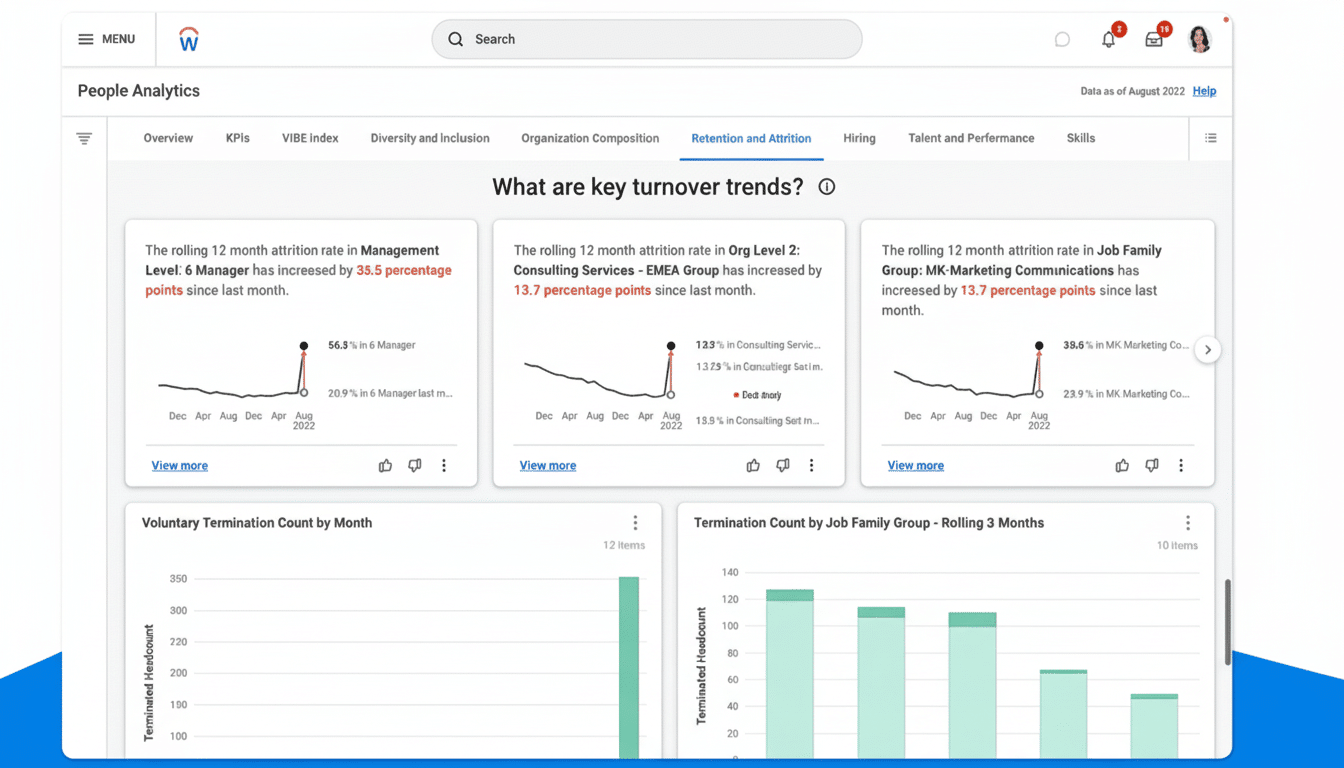Open the filter icon beside the tabs
The height and width of the screenshot is (768, 1344).
pyautogui.click(x=84, y=138)
